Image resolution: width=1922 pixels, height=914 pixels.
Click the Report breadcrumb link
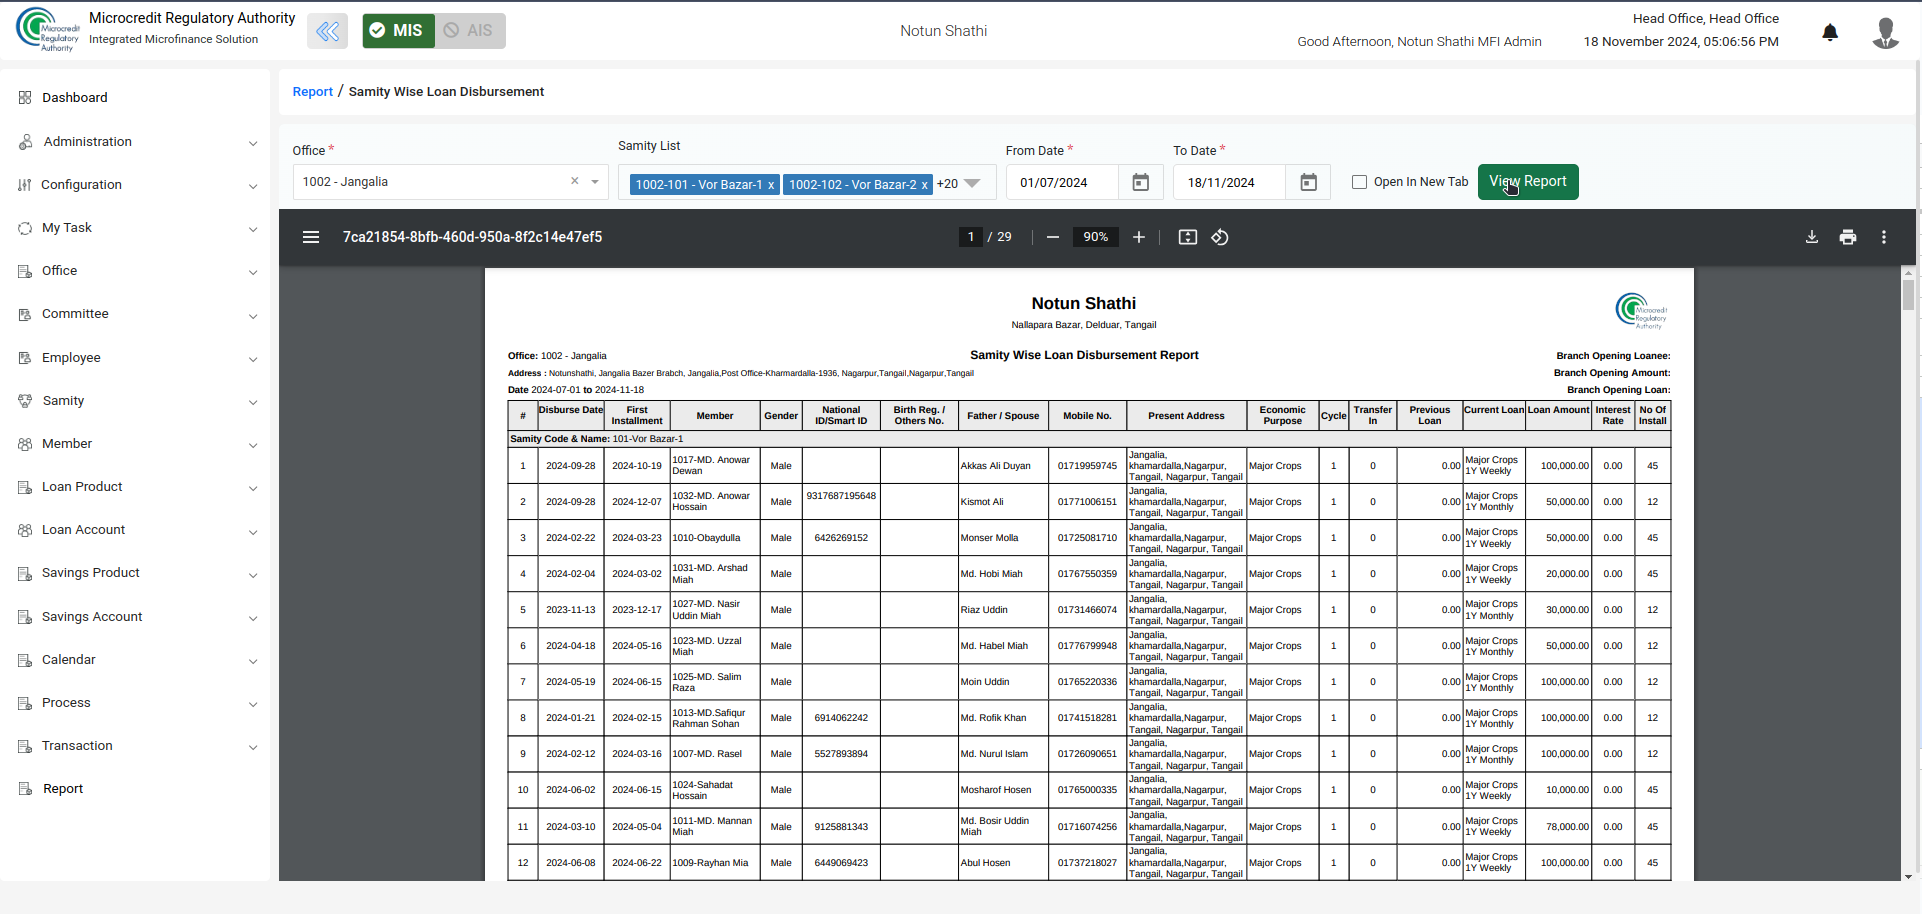[x=312, y=92]
